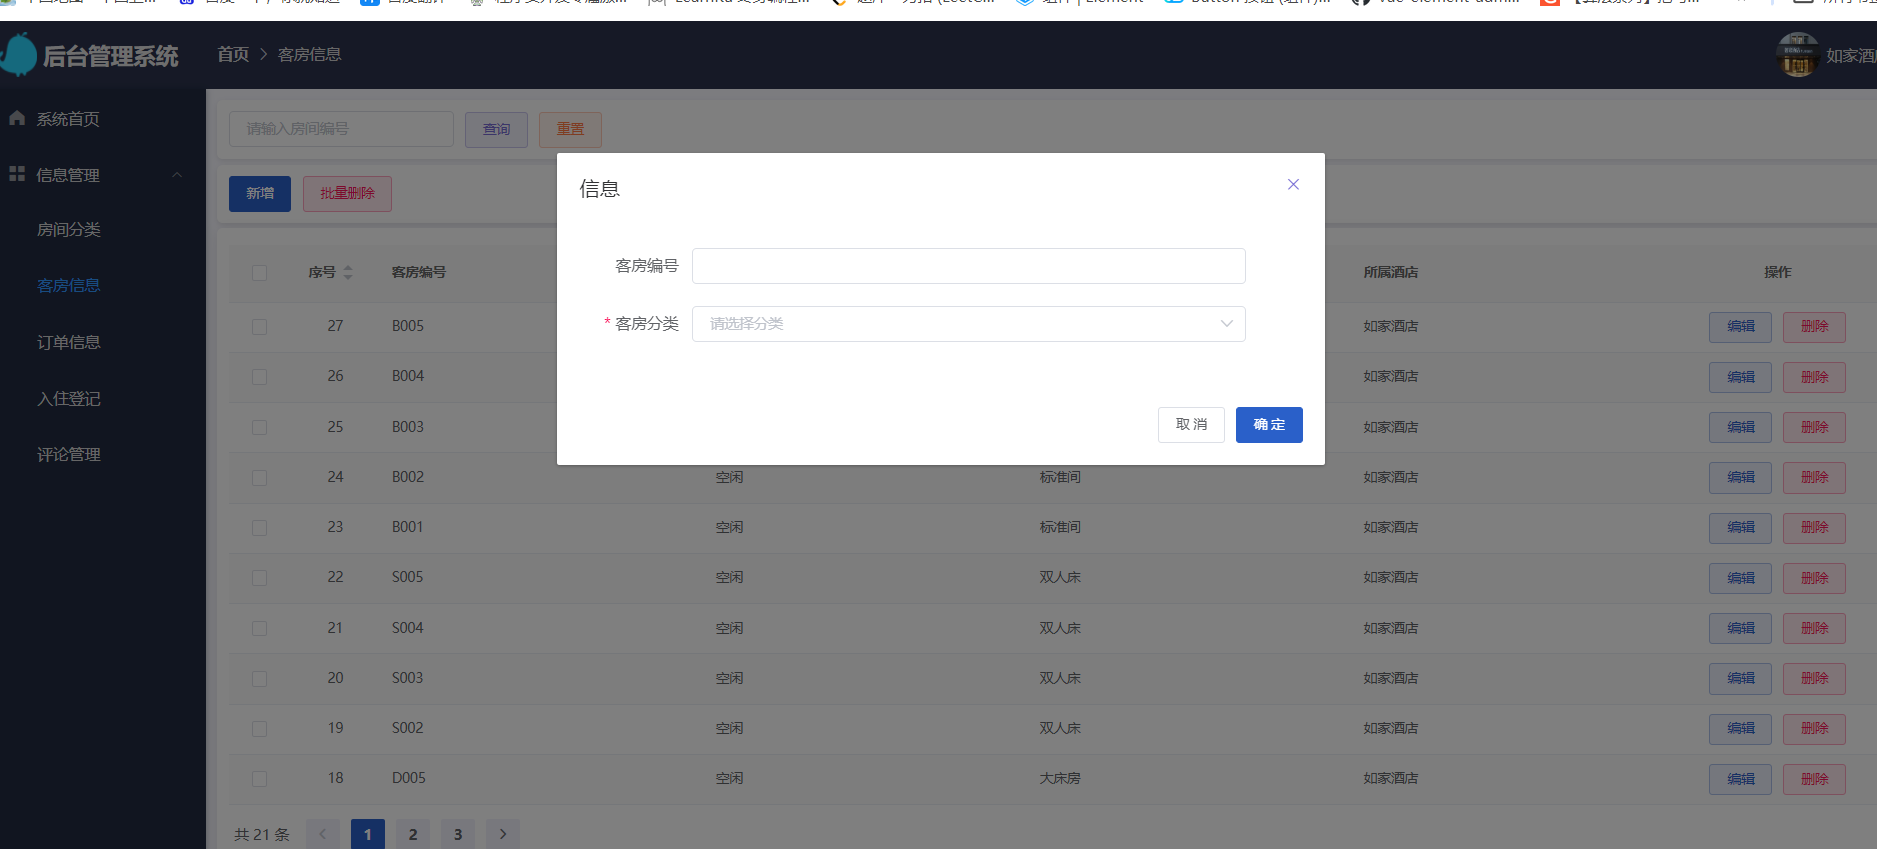The width and height of the screenshot is (1877, 849).
Task: Edit room S003 with 编辑 button
Action: tap(1740, 678)
